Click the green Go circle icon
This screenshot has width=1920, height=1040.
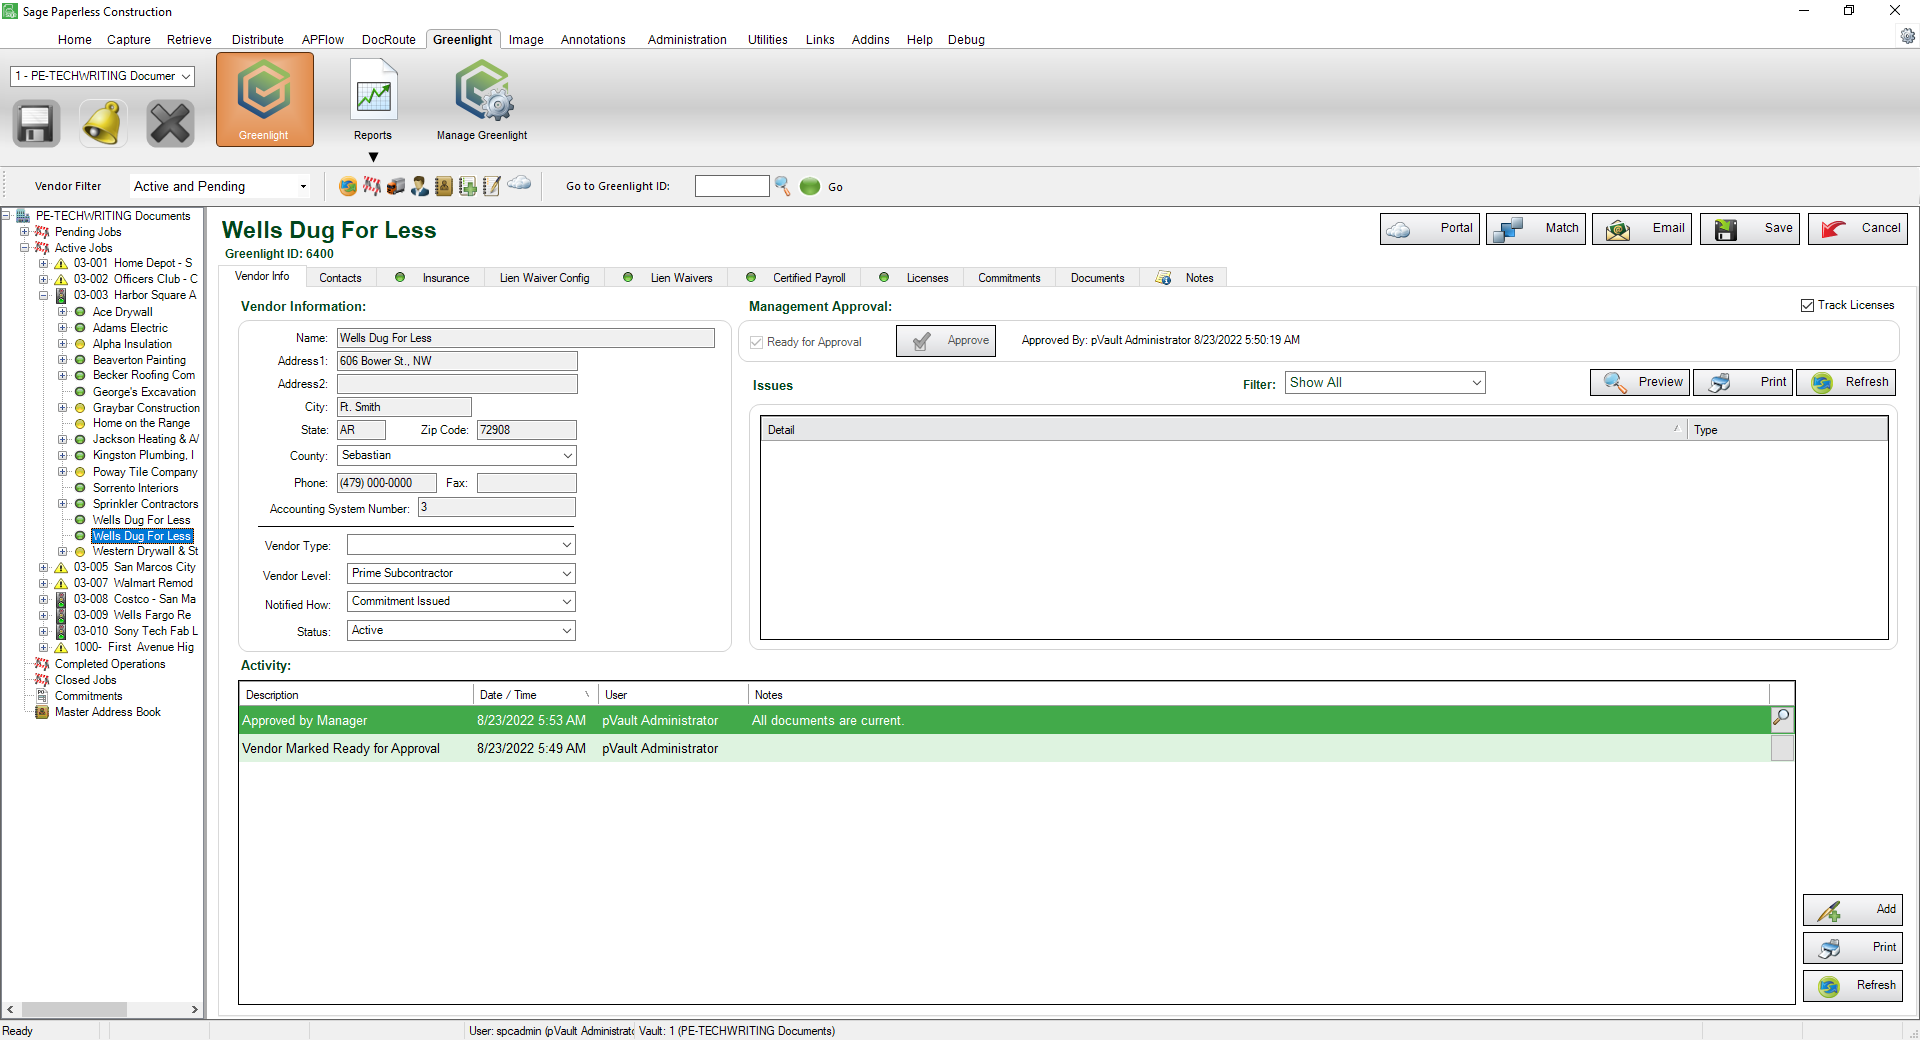pos(810,186)
